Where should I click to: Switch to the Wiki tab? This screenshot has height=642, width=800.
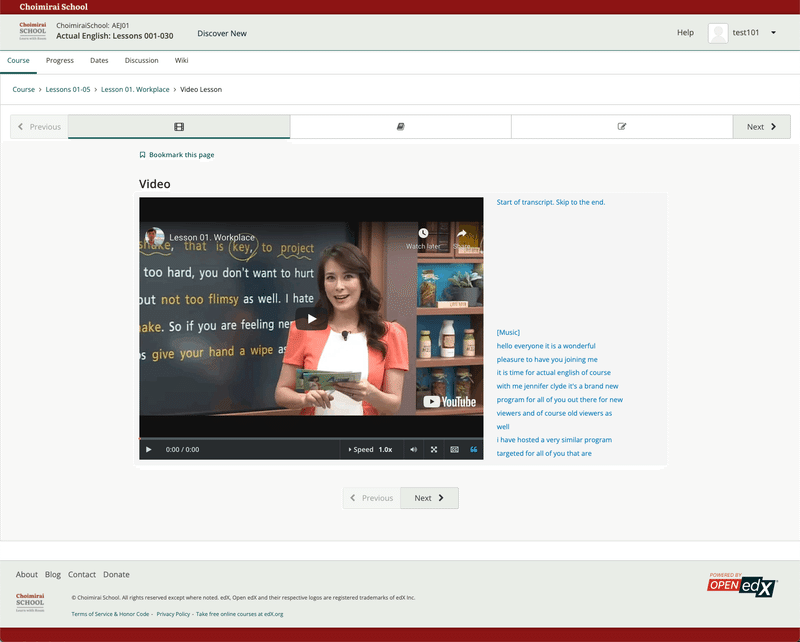click(x=181, y=60)
